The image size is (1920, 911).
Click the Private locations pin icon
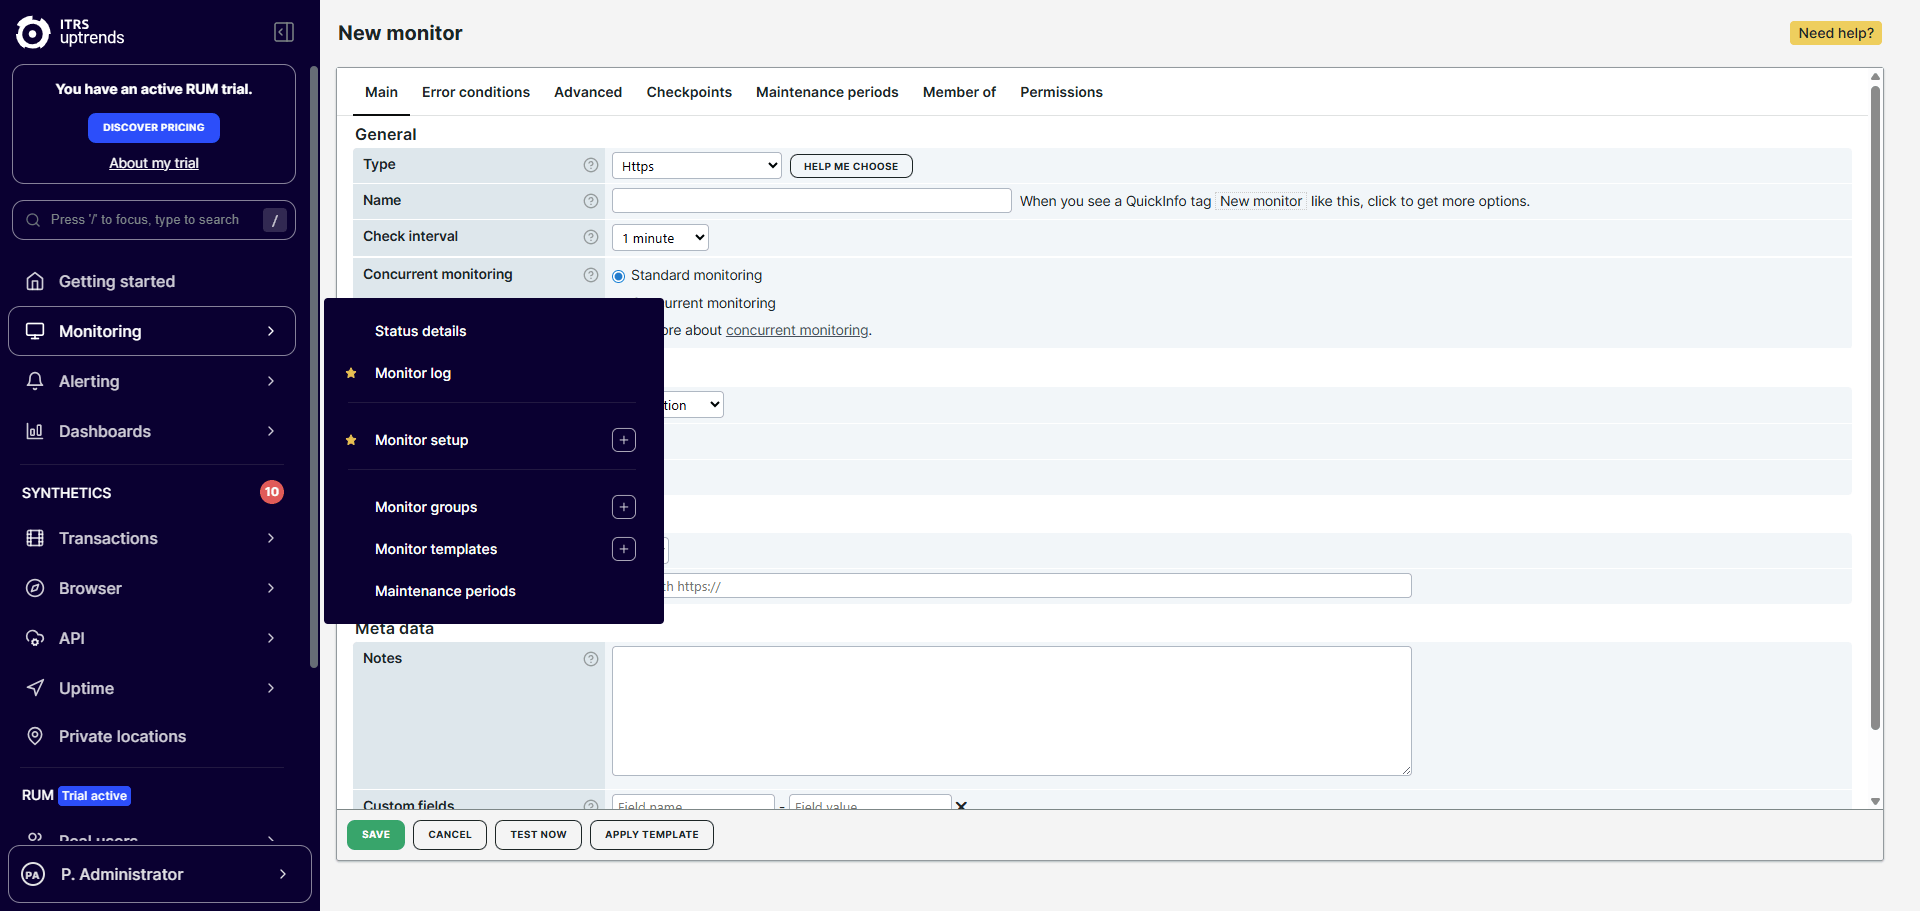point(35,736)
